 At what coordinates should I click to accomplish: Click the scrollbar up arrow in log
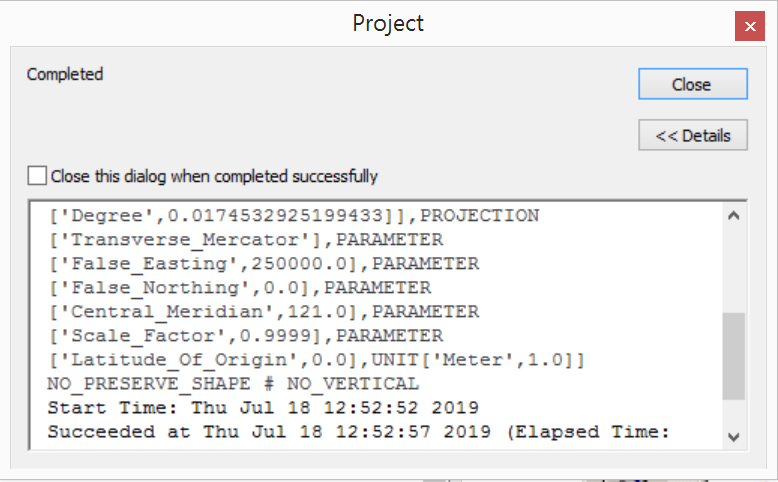[x=733, y=216]
